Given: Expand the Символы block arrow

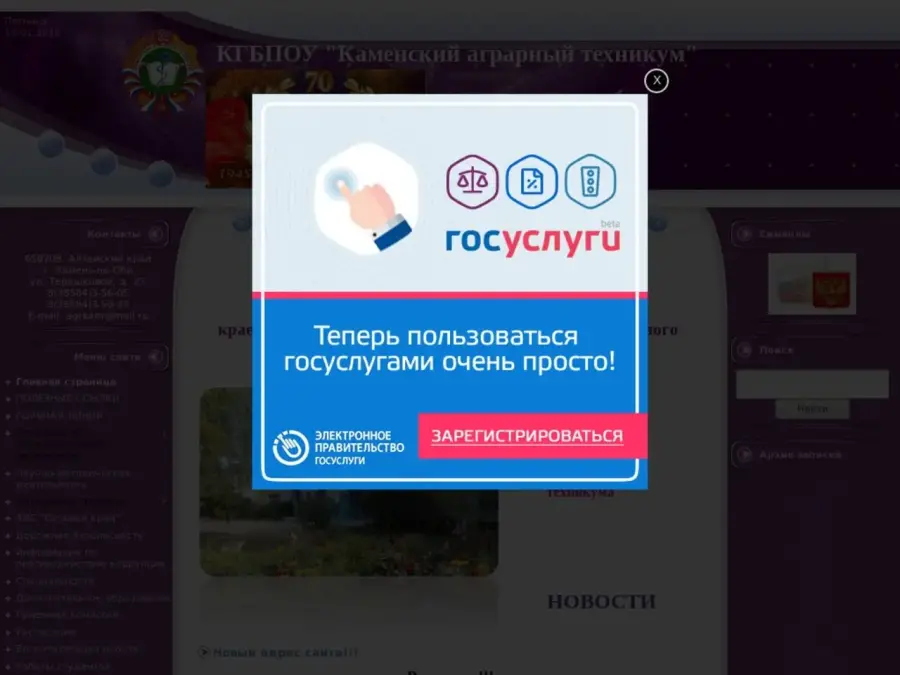Looking at the screenshot, I should (x=745, y=234).
